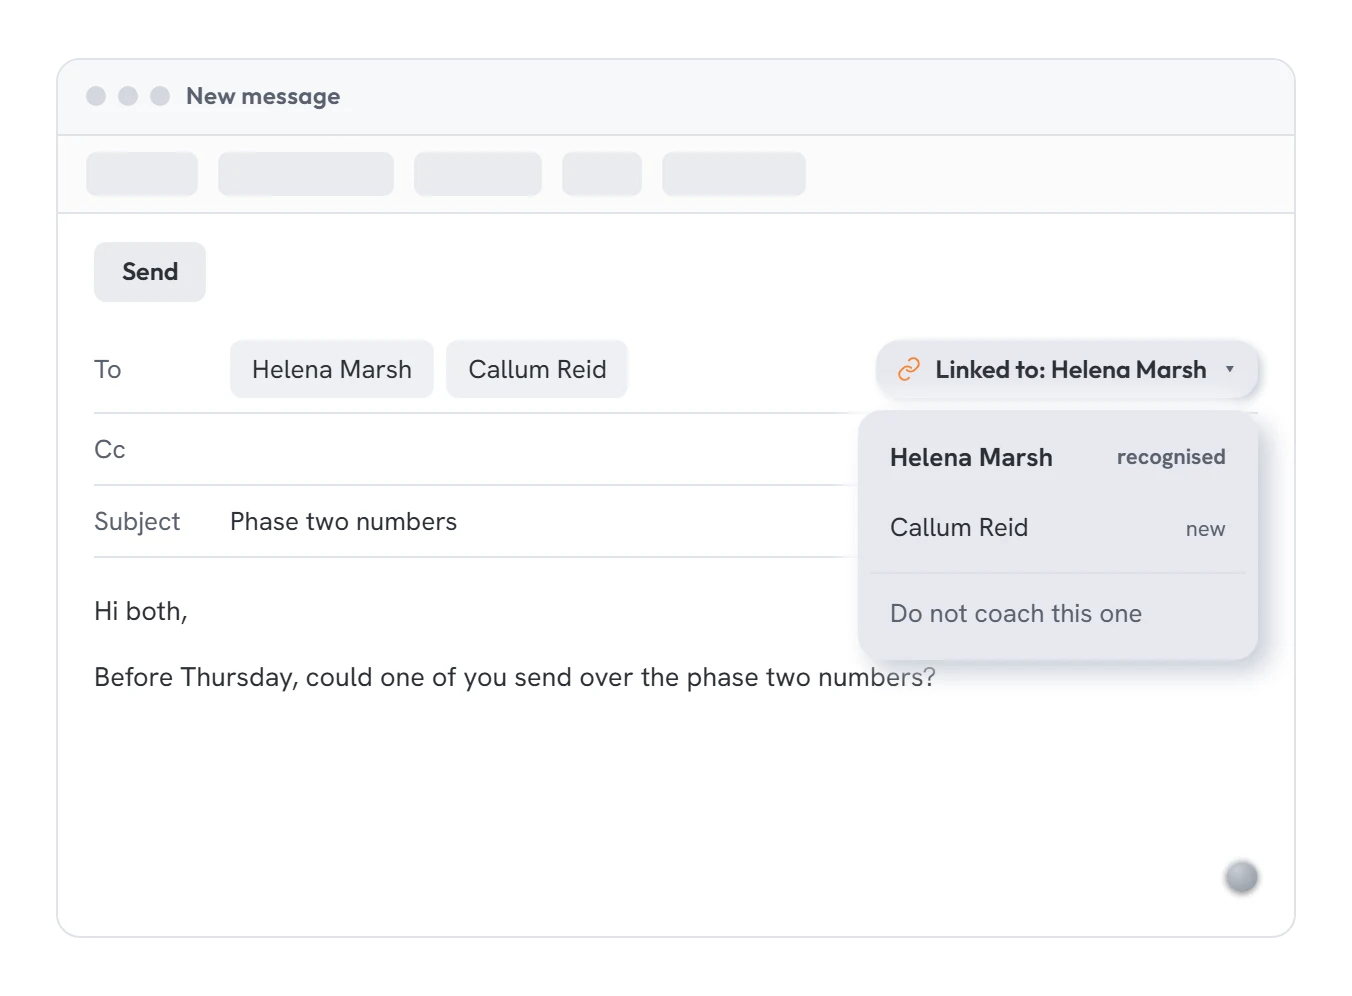Image resolution: width=1352 pixels, height=996 pixels.
Task: Click the round floating button in the message body
Action: [1242, 877]
